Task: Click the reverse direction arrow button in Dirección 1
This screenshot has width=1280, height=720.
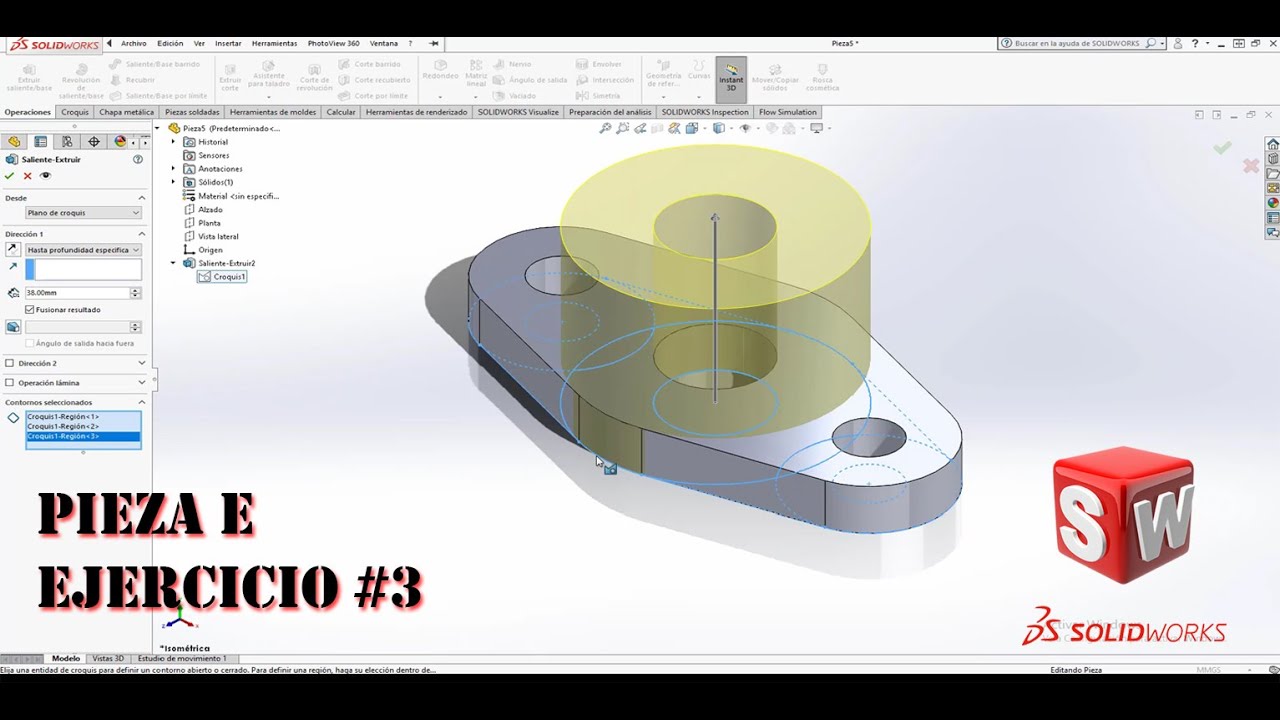Action: coord(13,249)
